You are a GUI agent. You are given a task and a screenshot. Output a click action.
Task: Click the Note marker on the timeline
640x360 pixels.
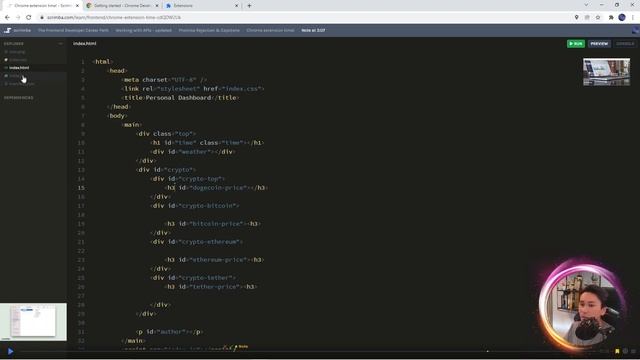click(x=242, y=347)
